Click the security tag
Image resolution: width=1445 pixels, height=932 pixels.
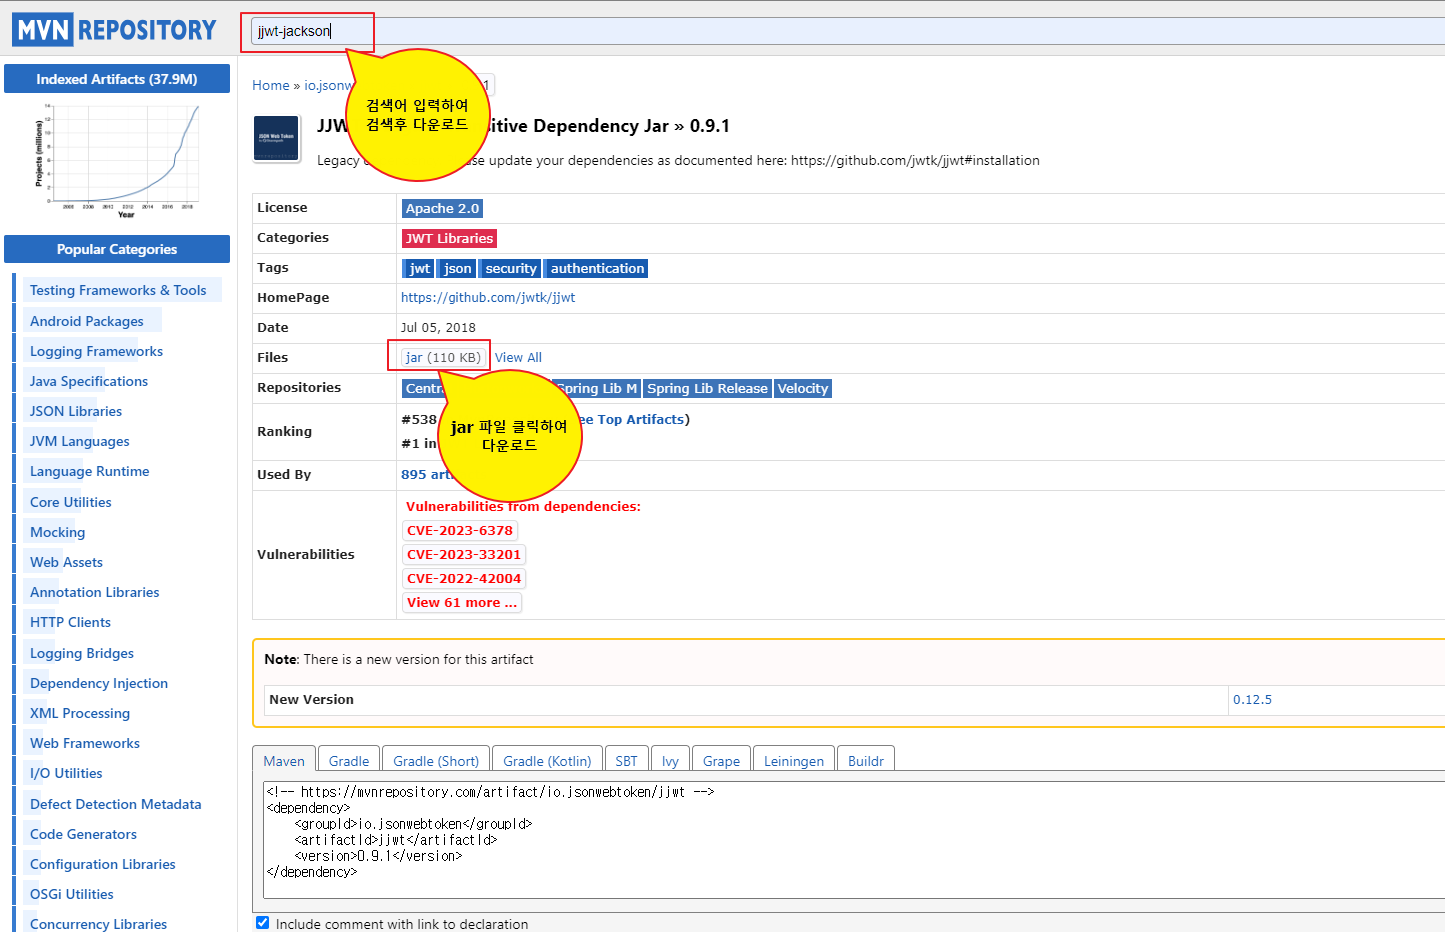tap(510, 268)
